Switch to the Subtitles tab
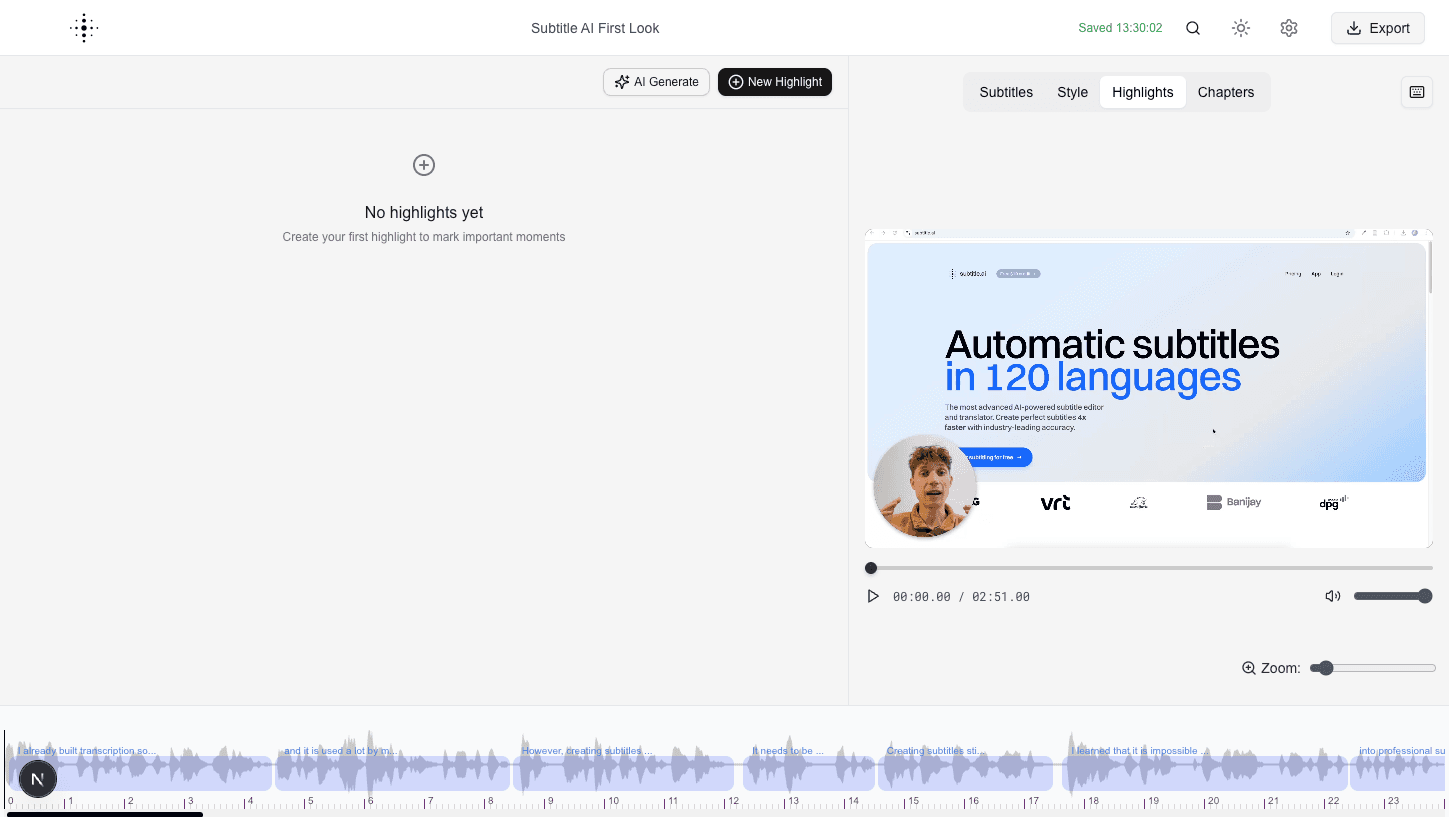The width and height of the screenshot is (1449, 817). click(1005, 91)
